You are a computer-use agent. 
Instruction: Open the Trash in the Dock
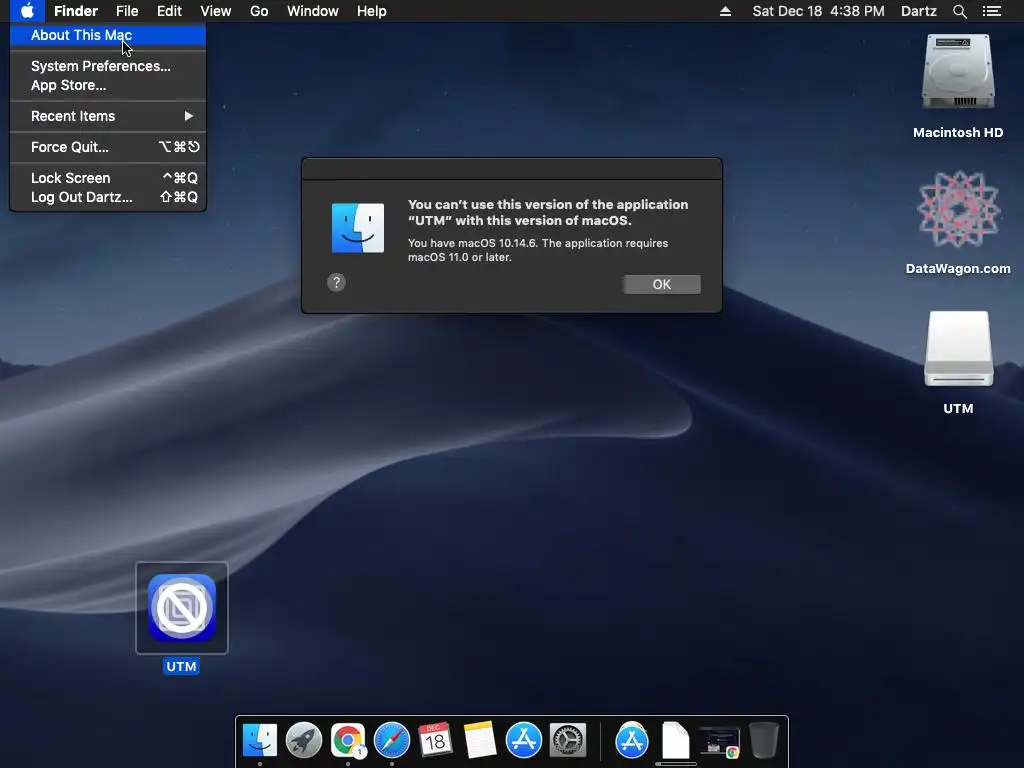(x=763, y=741)
